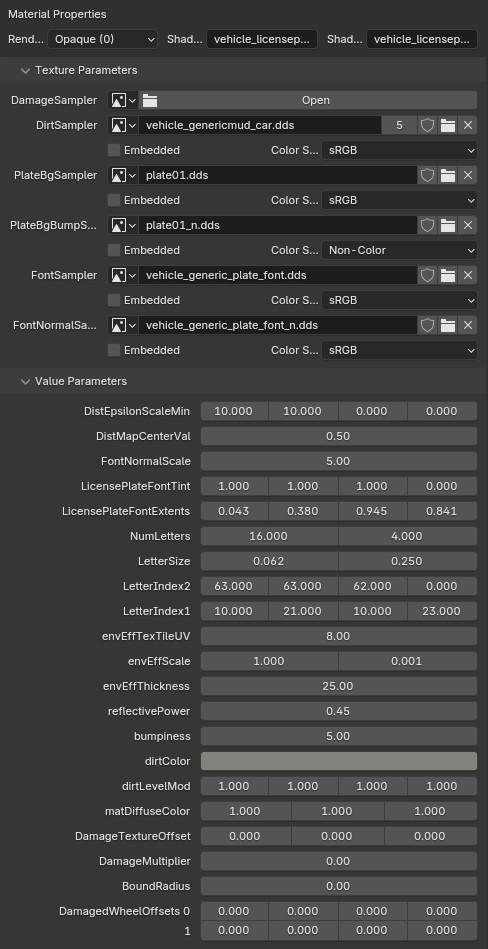Enable Embedded checkbox under DirtSampler
488x949 pixels.
114,150
